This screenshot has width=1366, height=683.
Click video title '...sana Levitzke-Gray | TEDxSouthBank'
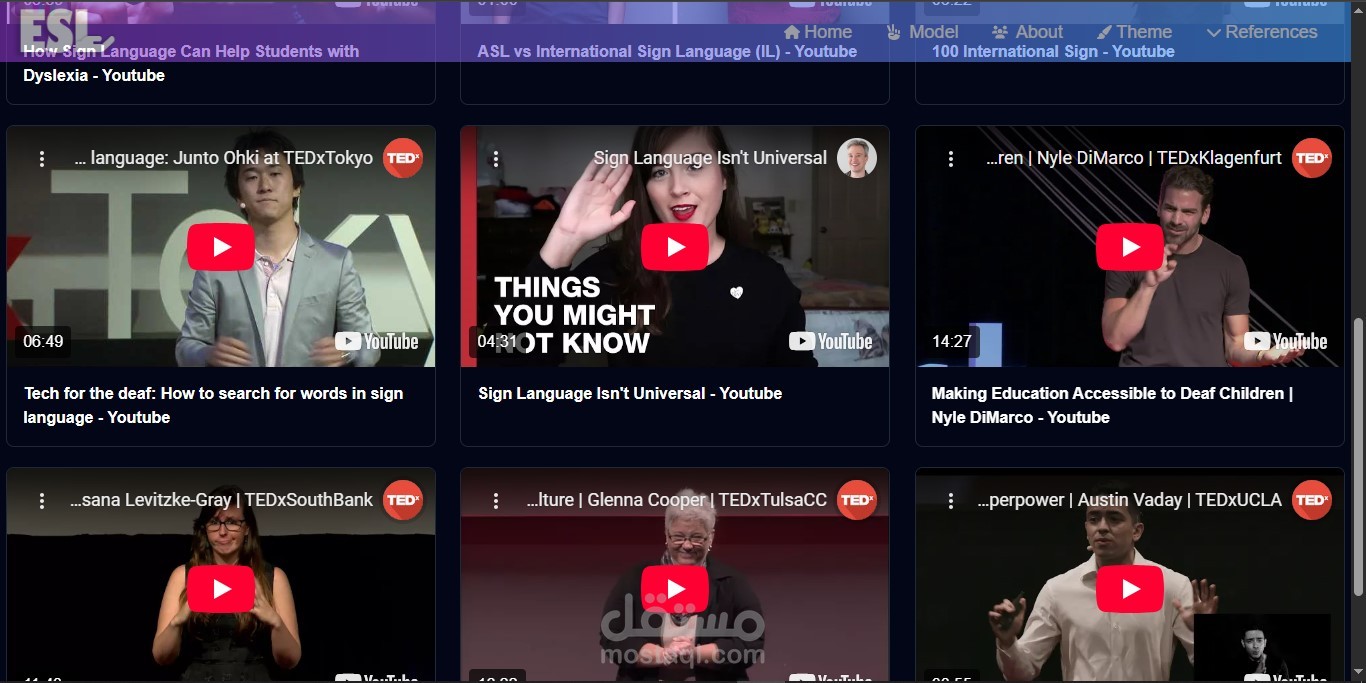coord(221,500)
